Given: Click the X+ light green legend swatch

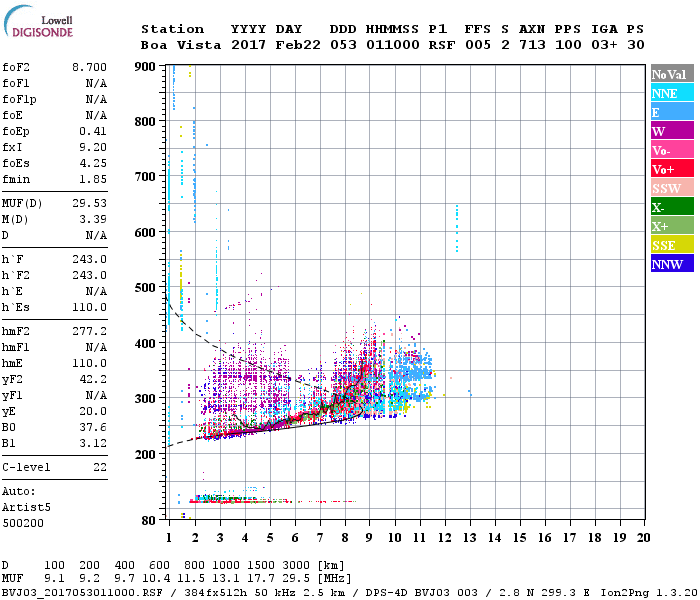Looking at the screenshot, I should tap(672, 226).
